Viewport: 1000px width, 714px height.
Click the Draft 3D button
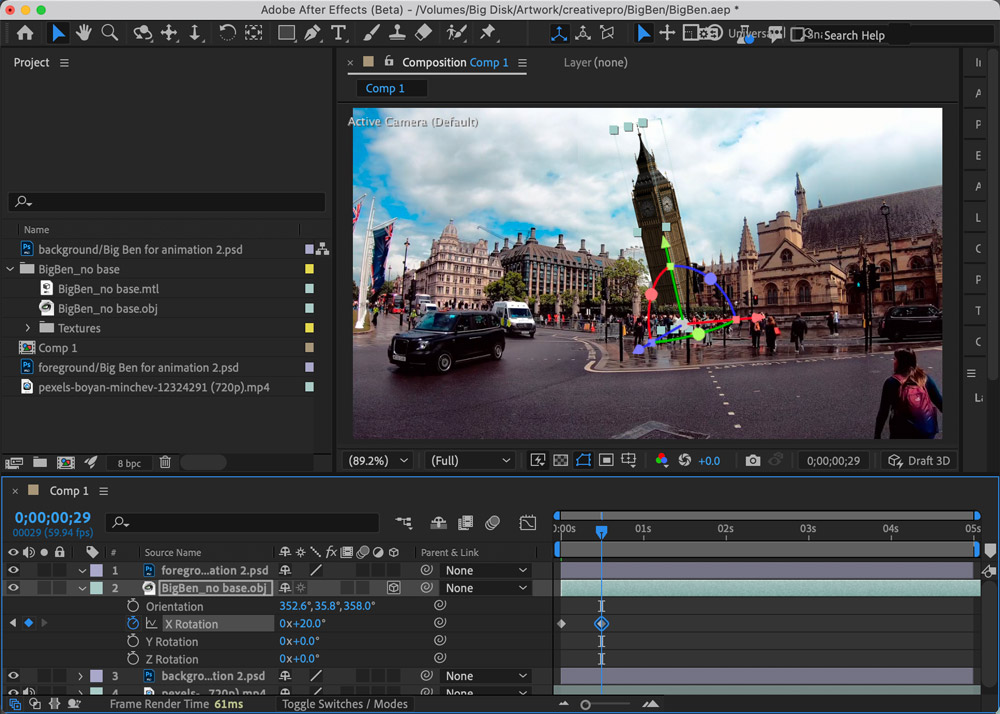click(919, 461)
